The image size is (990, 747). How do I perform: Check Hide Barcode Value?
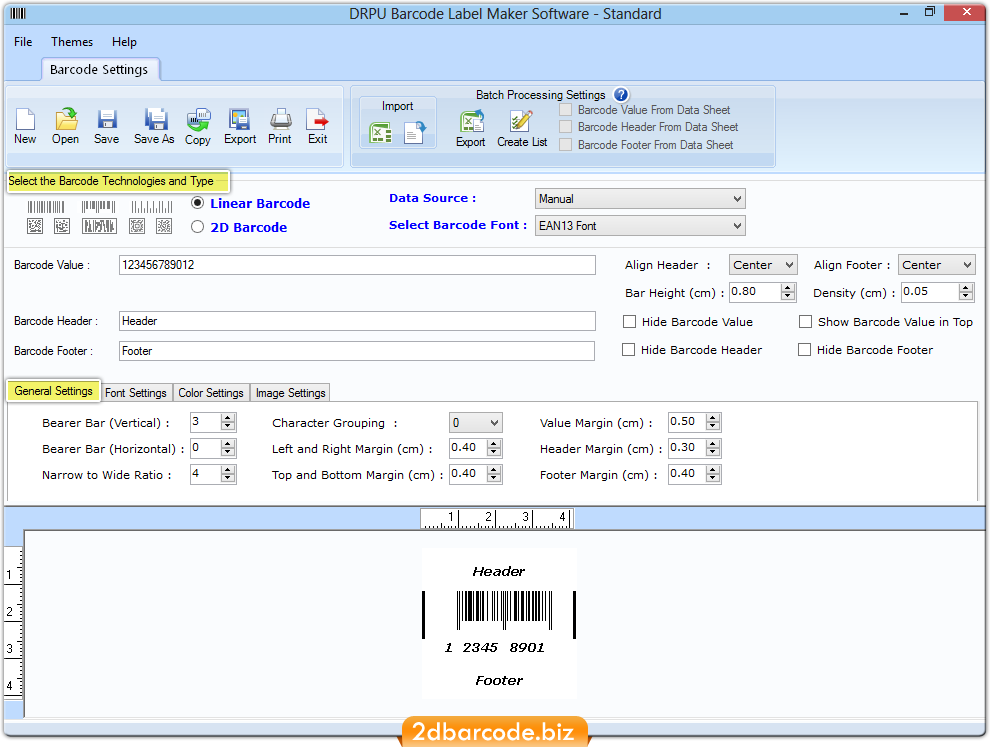click(x=629, y=321)
